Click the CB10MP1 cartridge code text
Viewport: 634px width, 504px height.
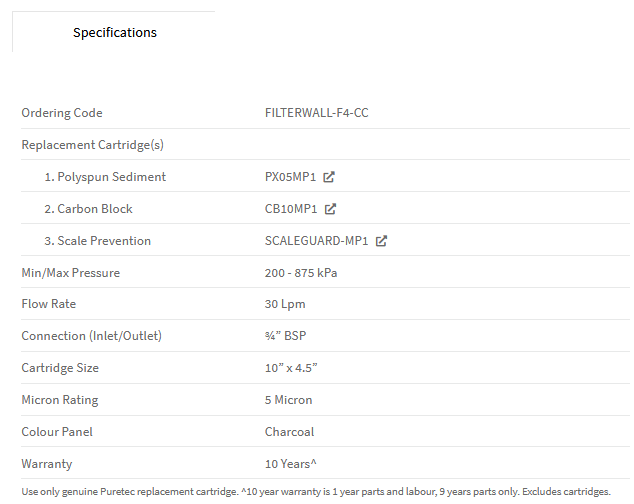pos(291,209)
